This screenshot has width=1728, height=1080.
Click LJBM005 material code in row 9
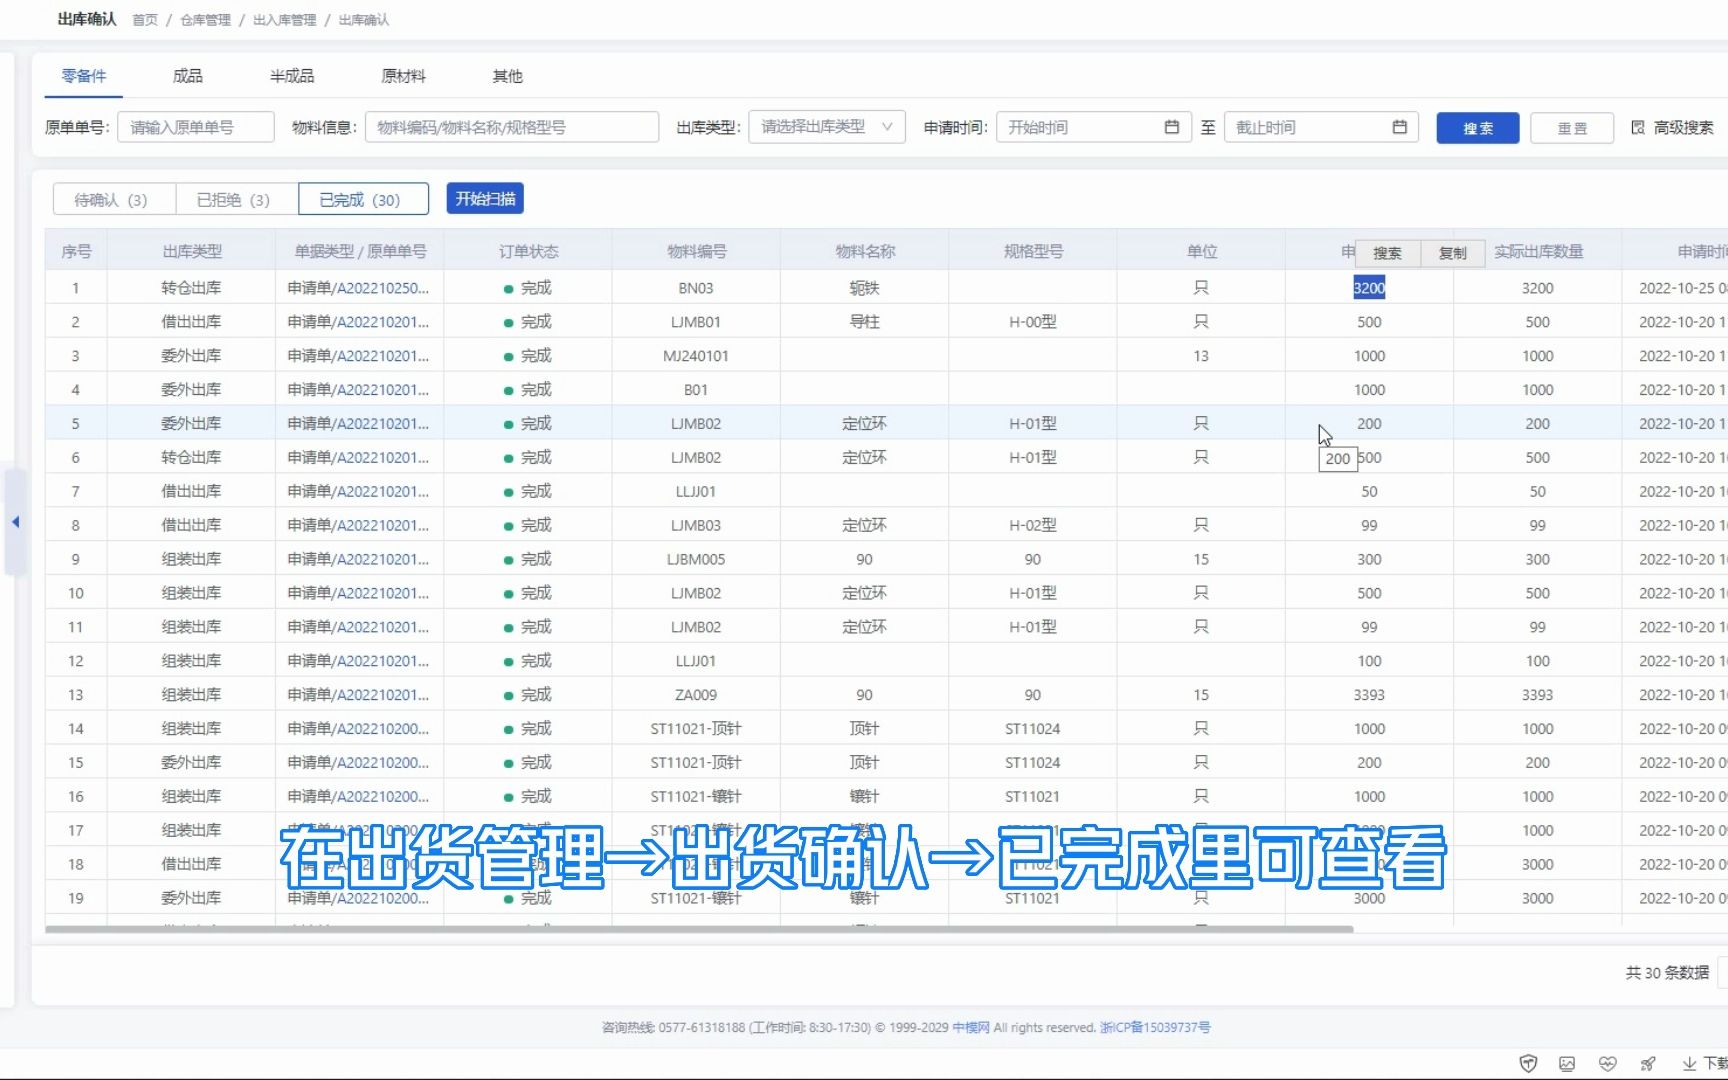click(x=696, y=559)
